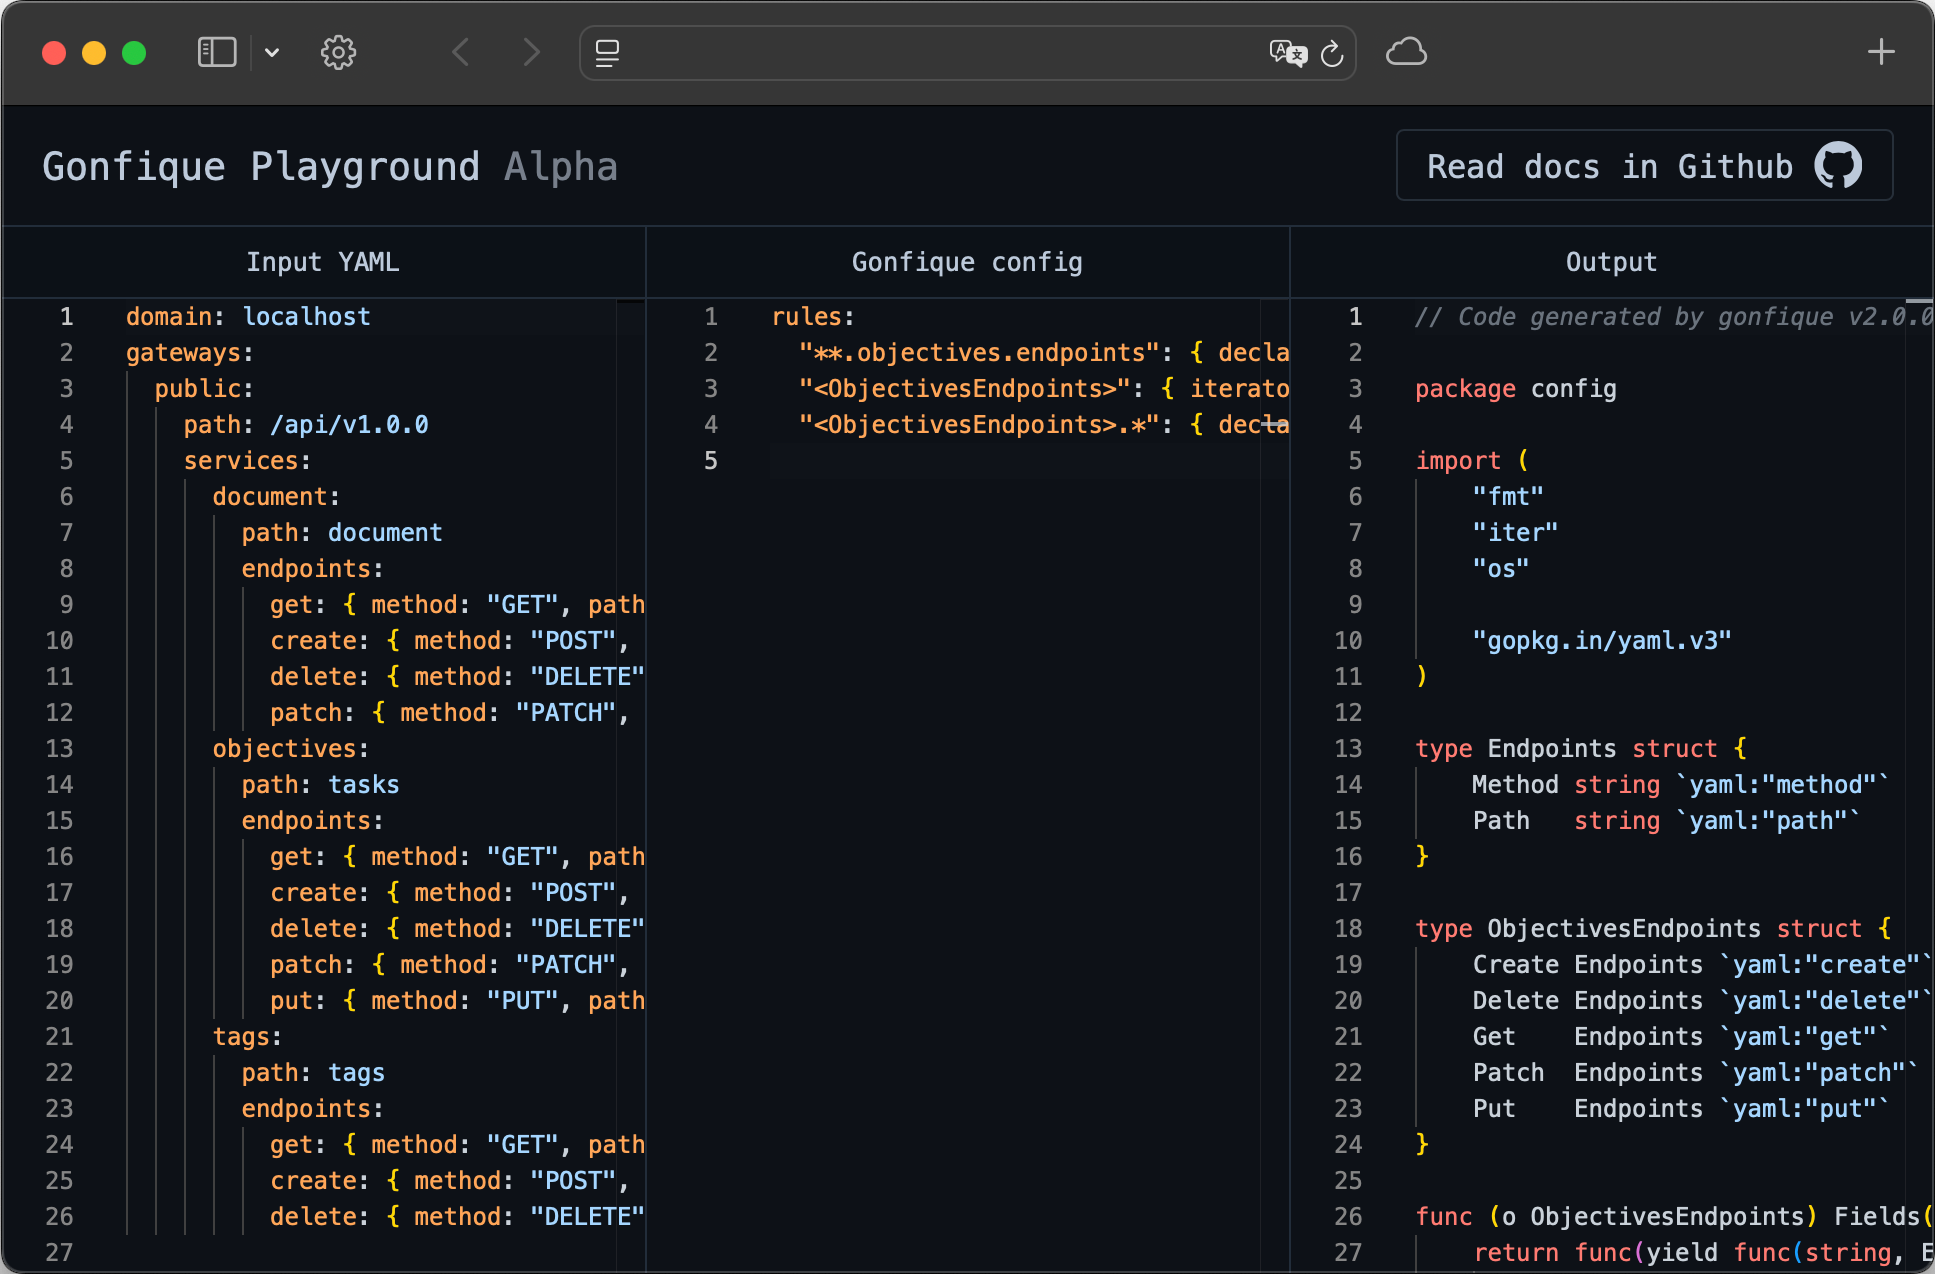Viewport: 1935px width, 1274px height.
Task: Click the '<ObjectivesEndpoints>.*' rule line
Action: [1044, 424]
